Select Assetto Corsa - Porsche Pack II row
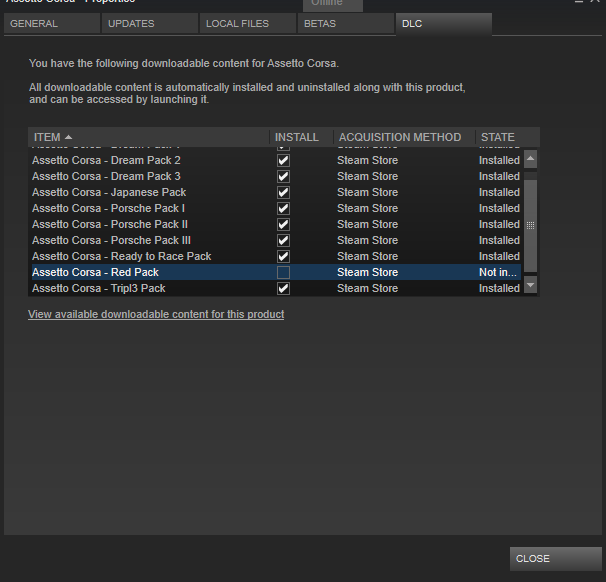606x582 pixels. (276, 225)
